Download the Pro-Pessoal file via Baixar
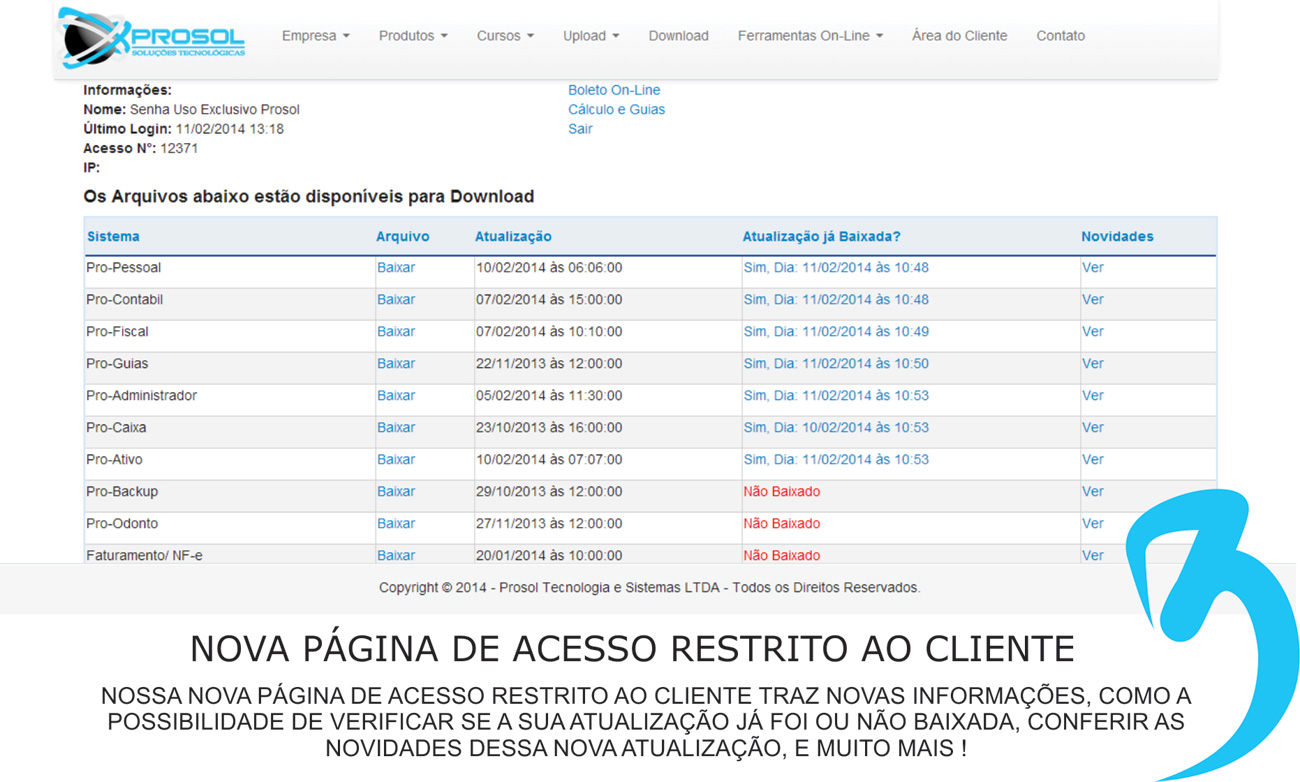This screenshot has height=782, width=1300. tap(396, 268)
